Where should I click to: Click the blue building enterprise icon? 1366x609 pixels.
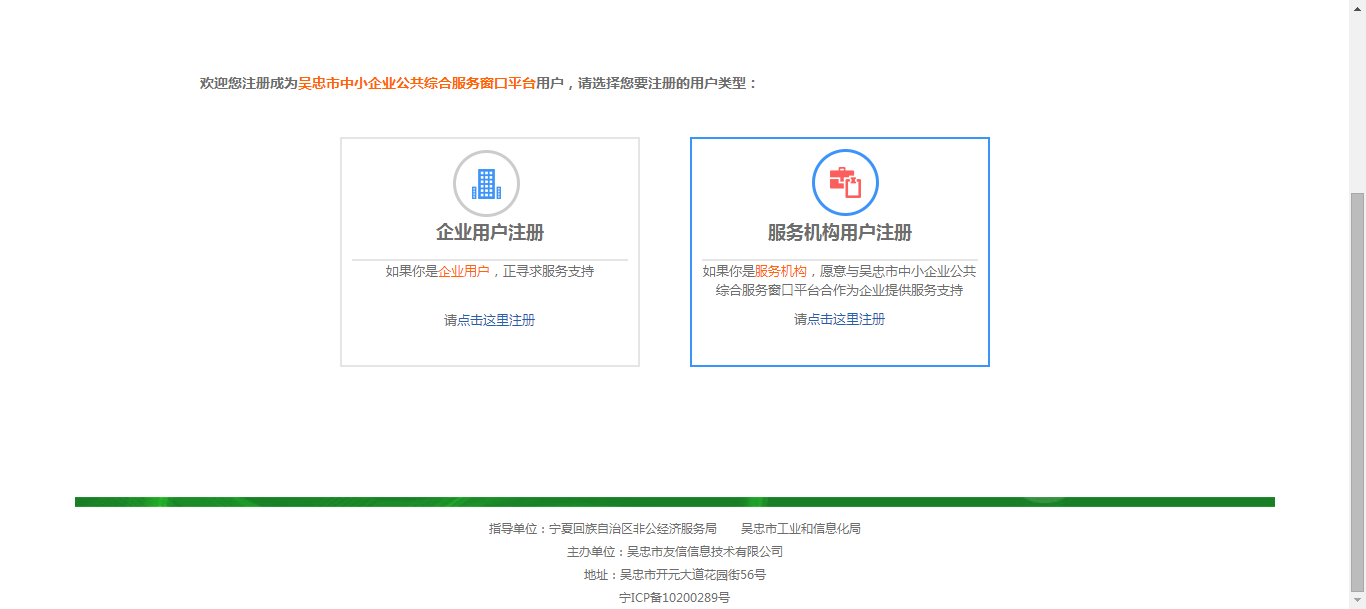[x=486, y=183]
